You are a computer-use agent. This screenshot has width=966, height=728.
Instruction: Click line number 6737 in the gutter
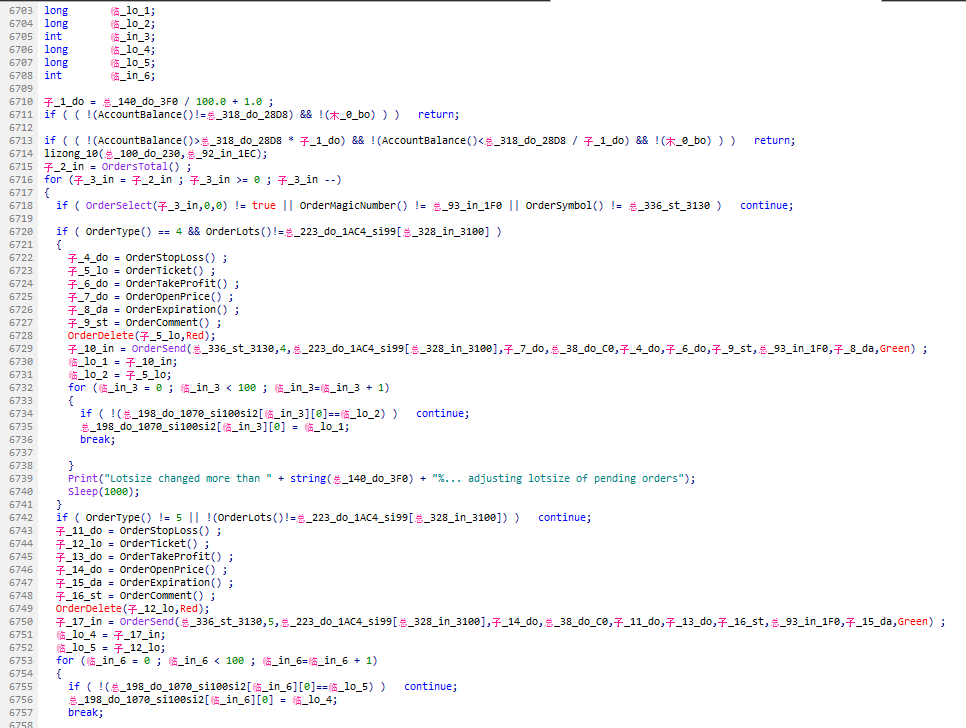[x=21, y=453]
